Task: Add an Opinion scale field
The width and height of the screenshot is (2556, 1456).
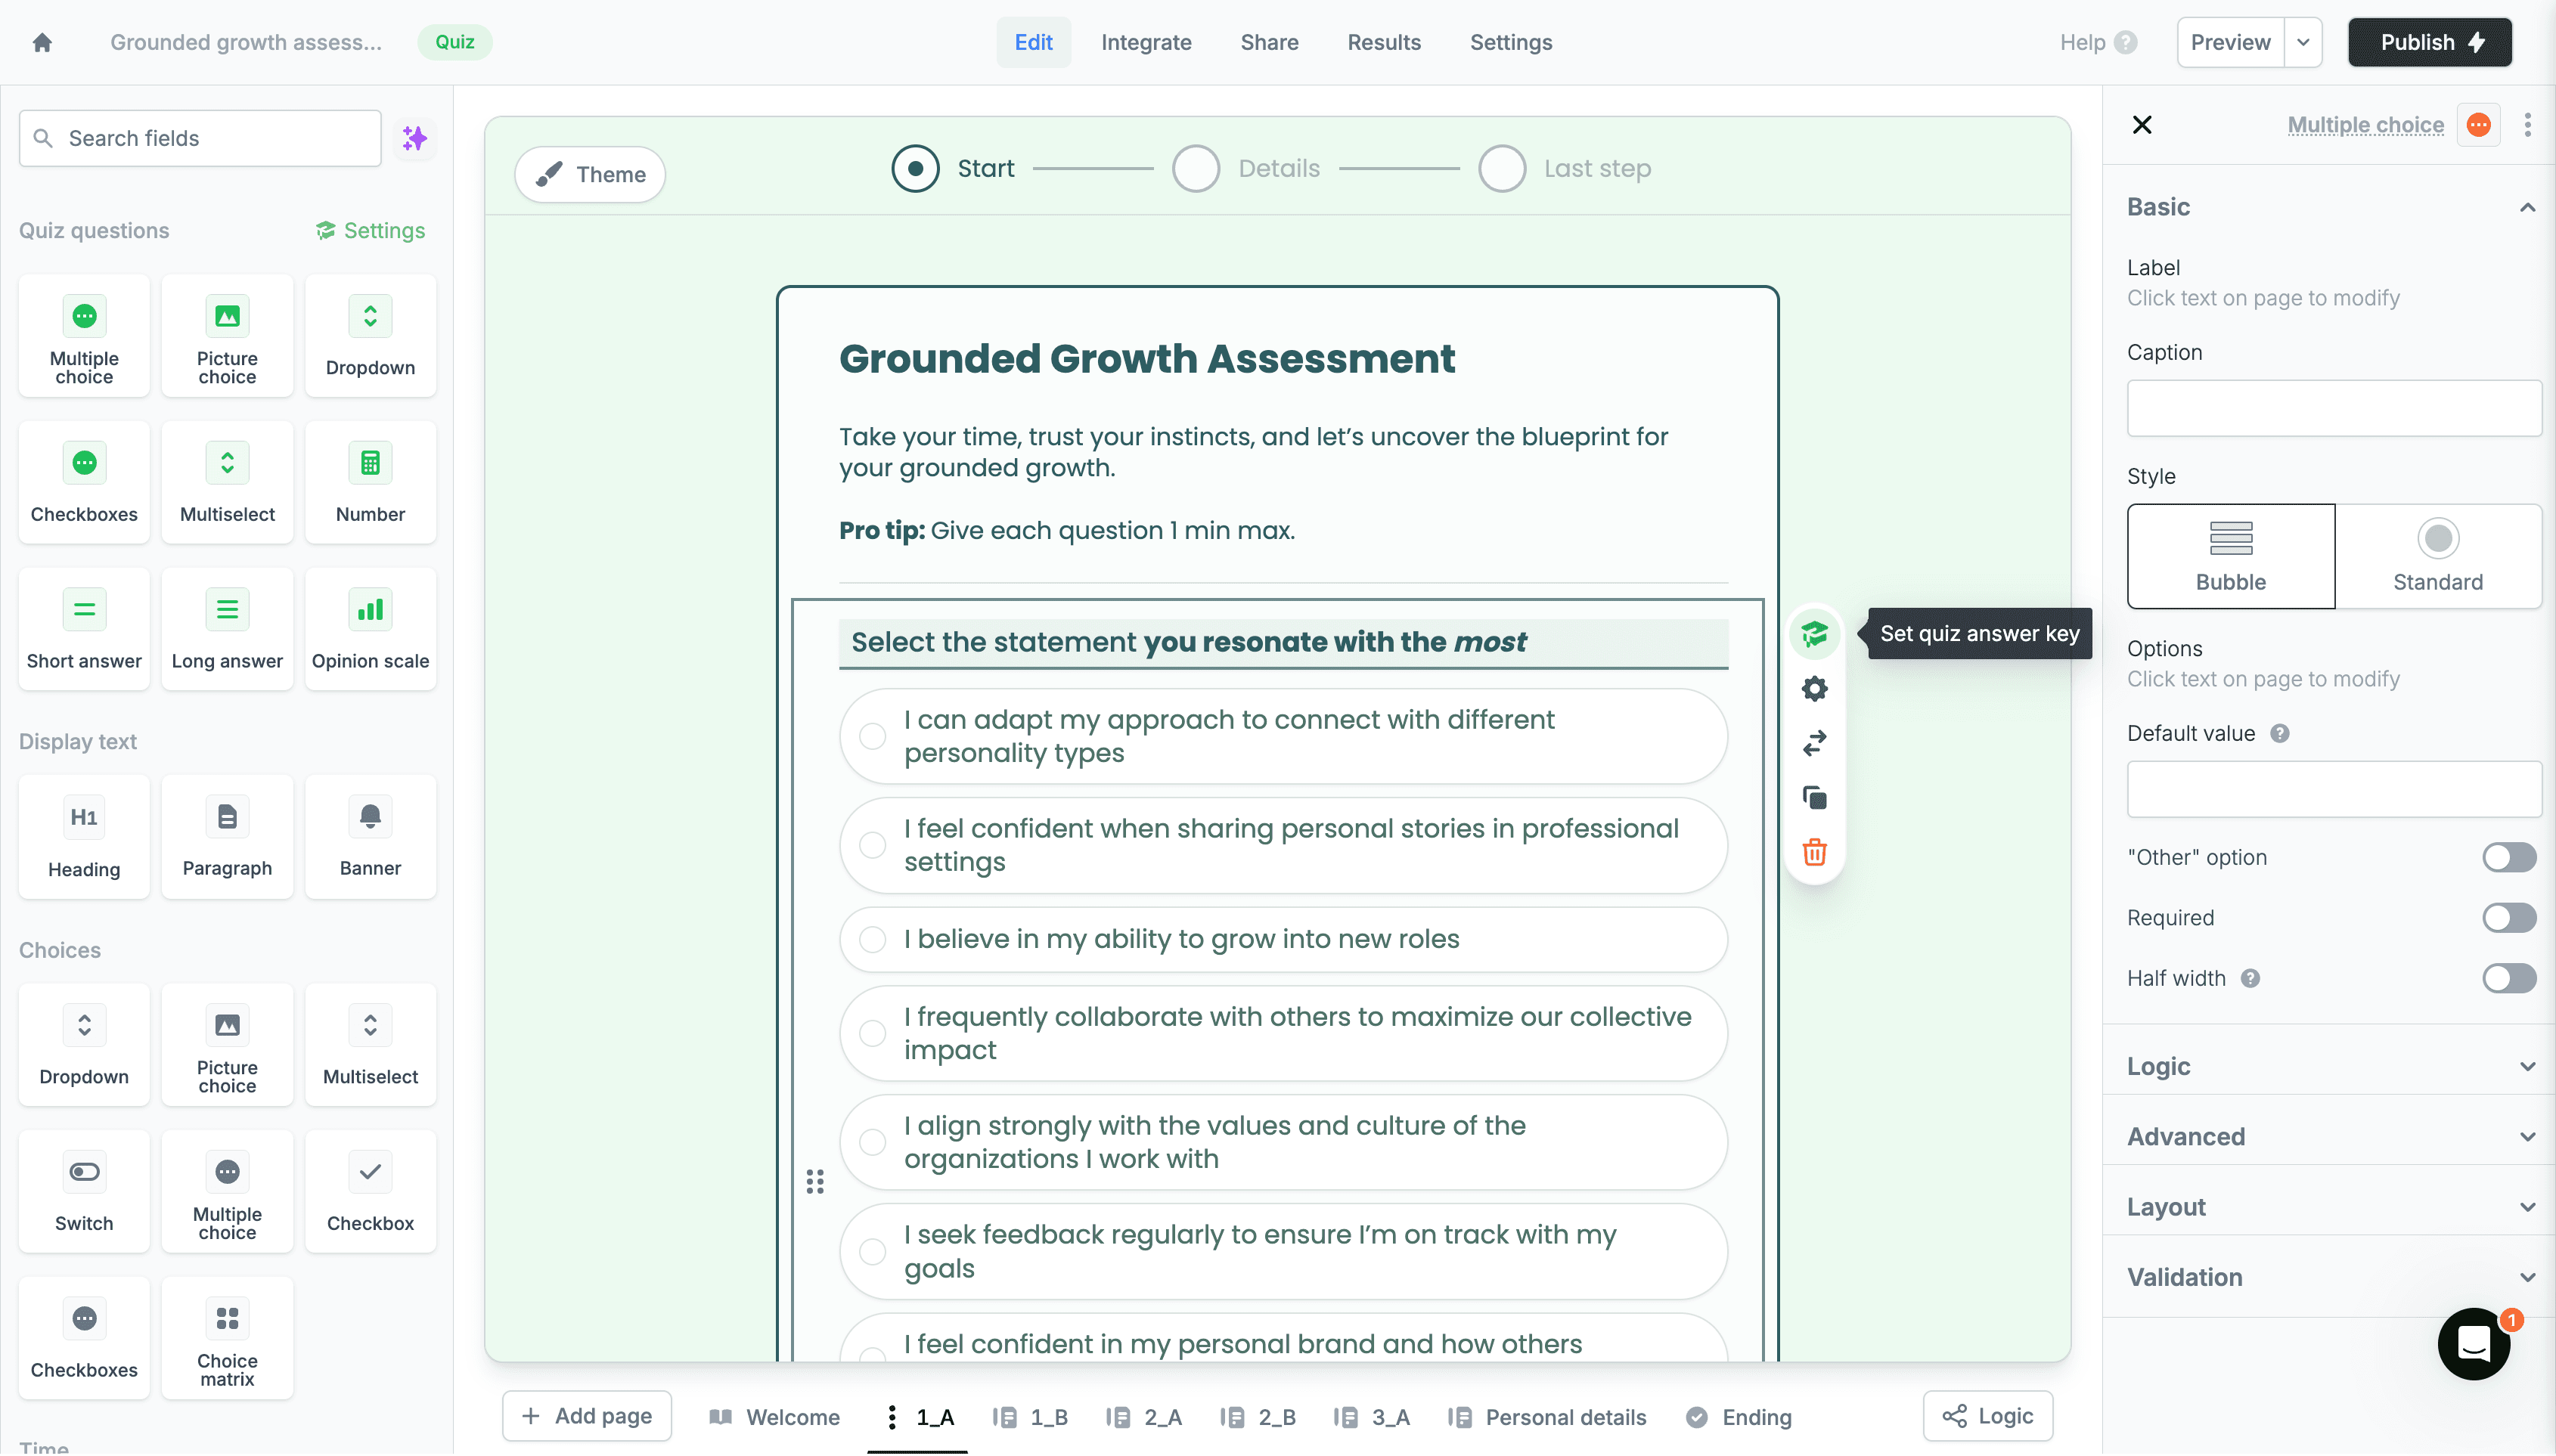Action: (370, 630)
